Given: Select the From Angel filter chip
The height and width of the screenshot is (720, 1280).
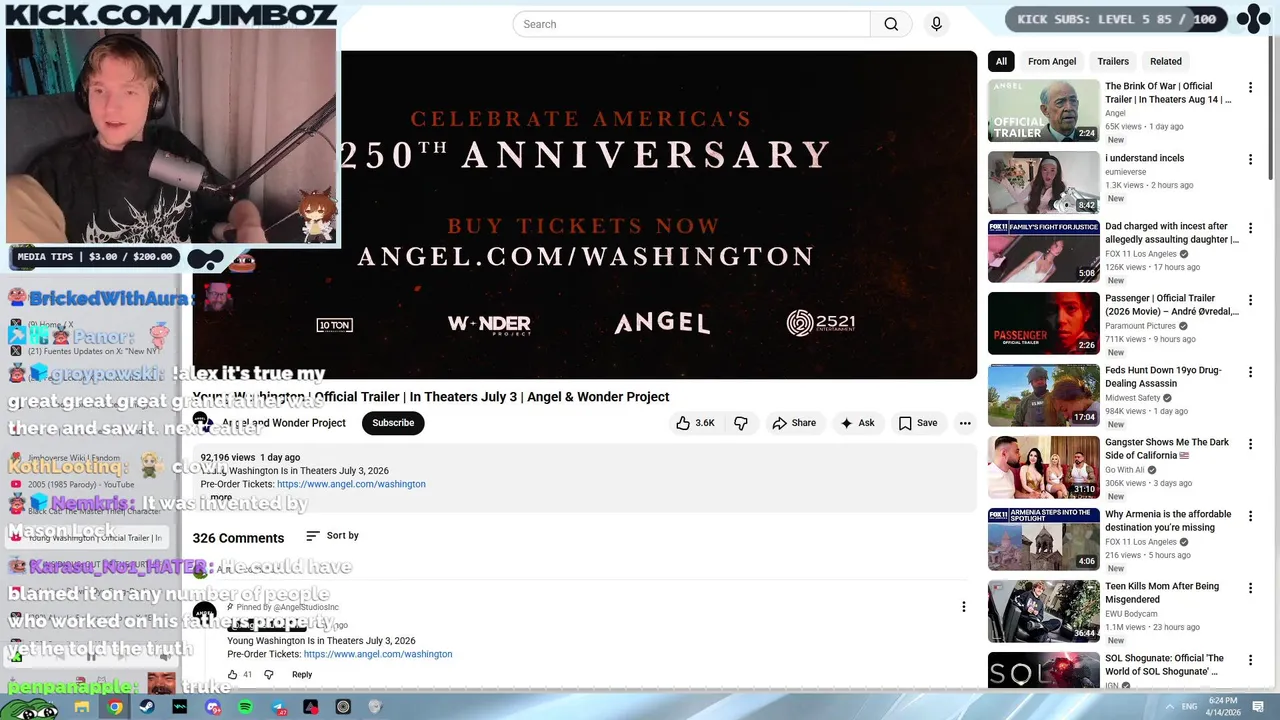Looking at the screenshot, I should (x=1052, y=61).
